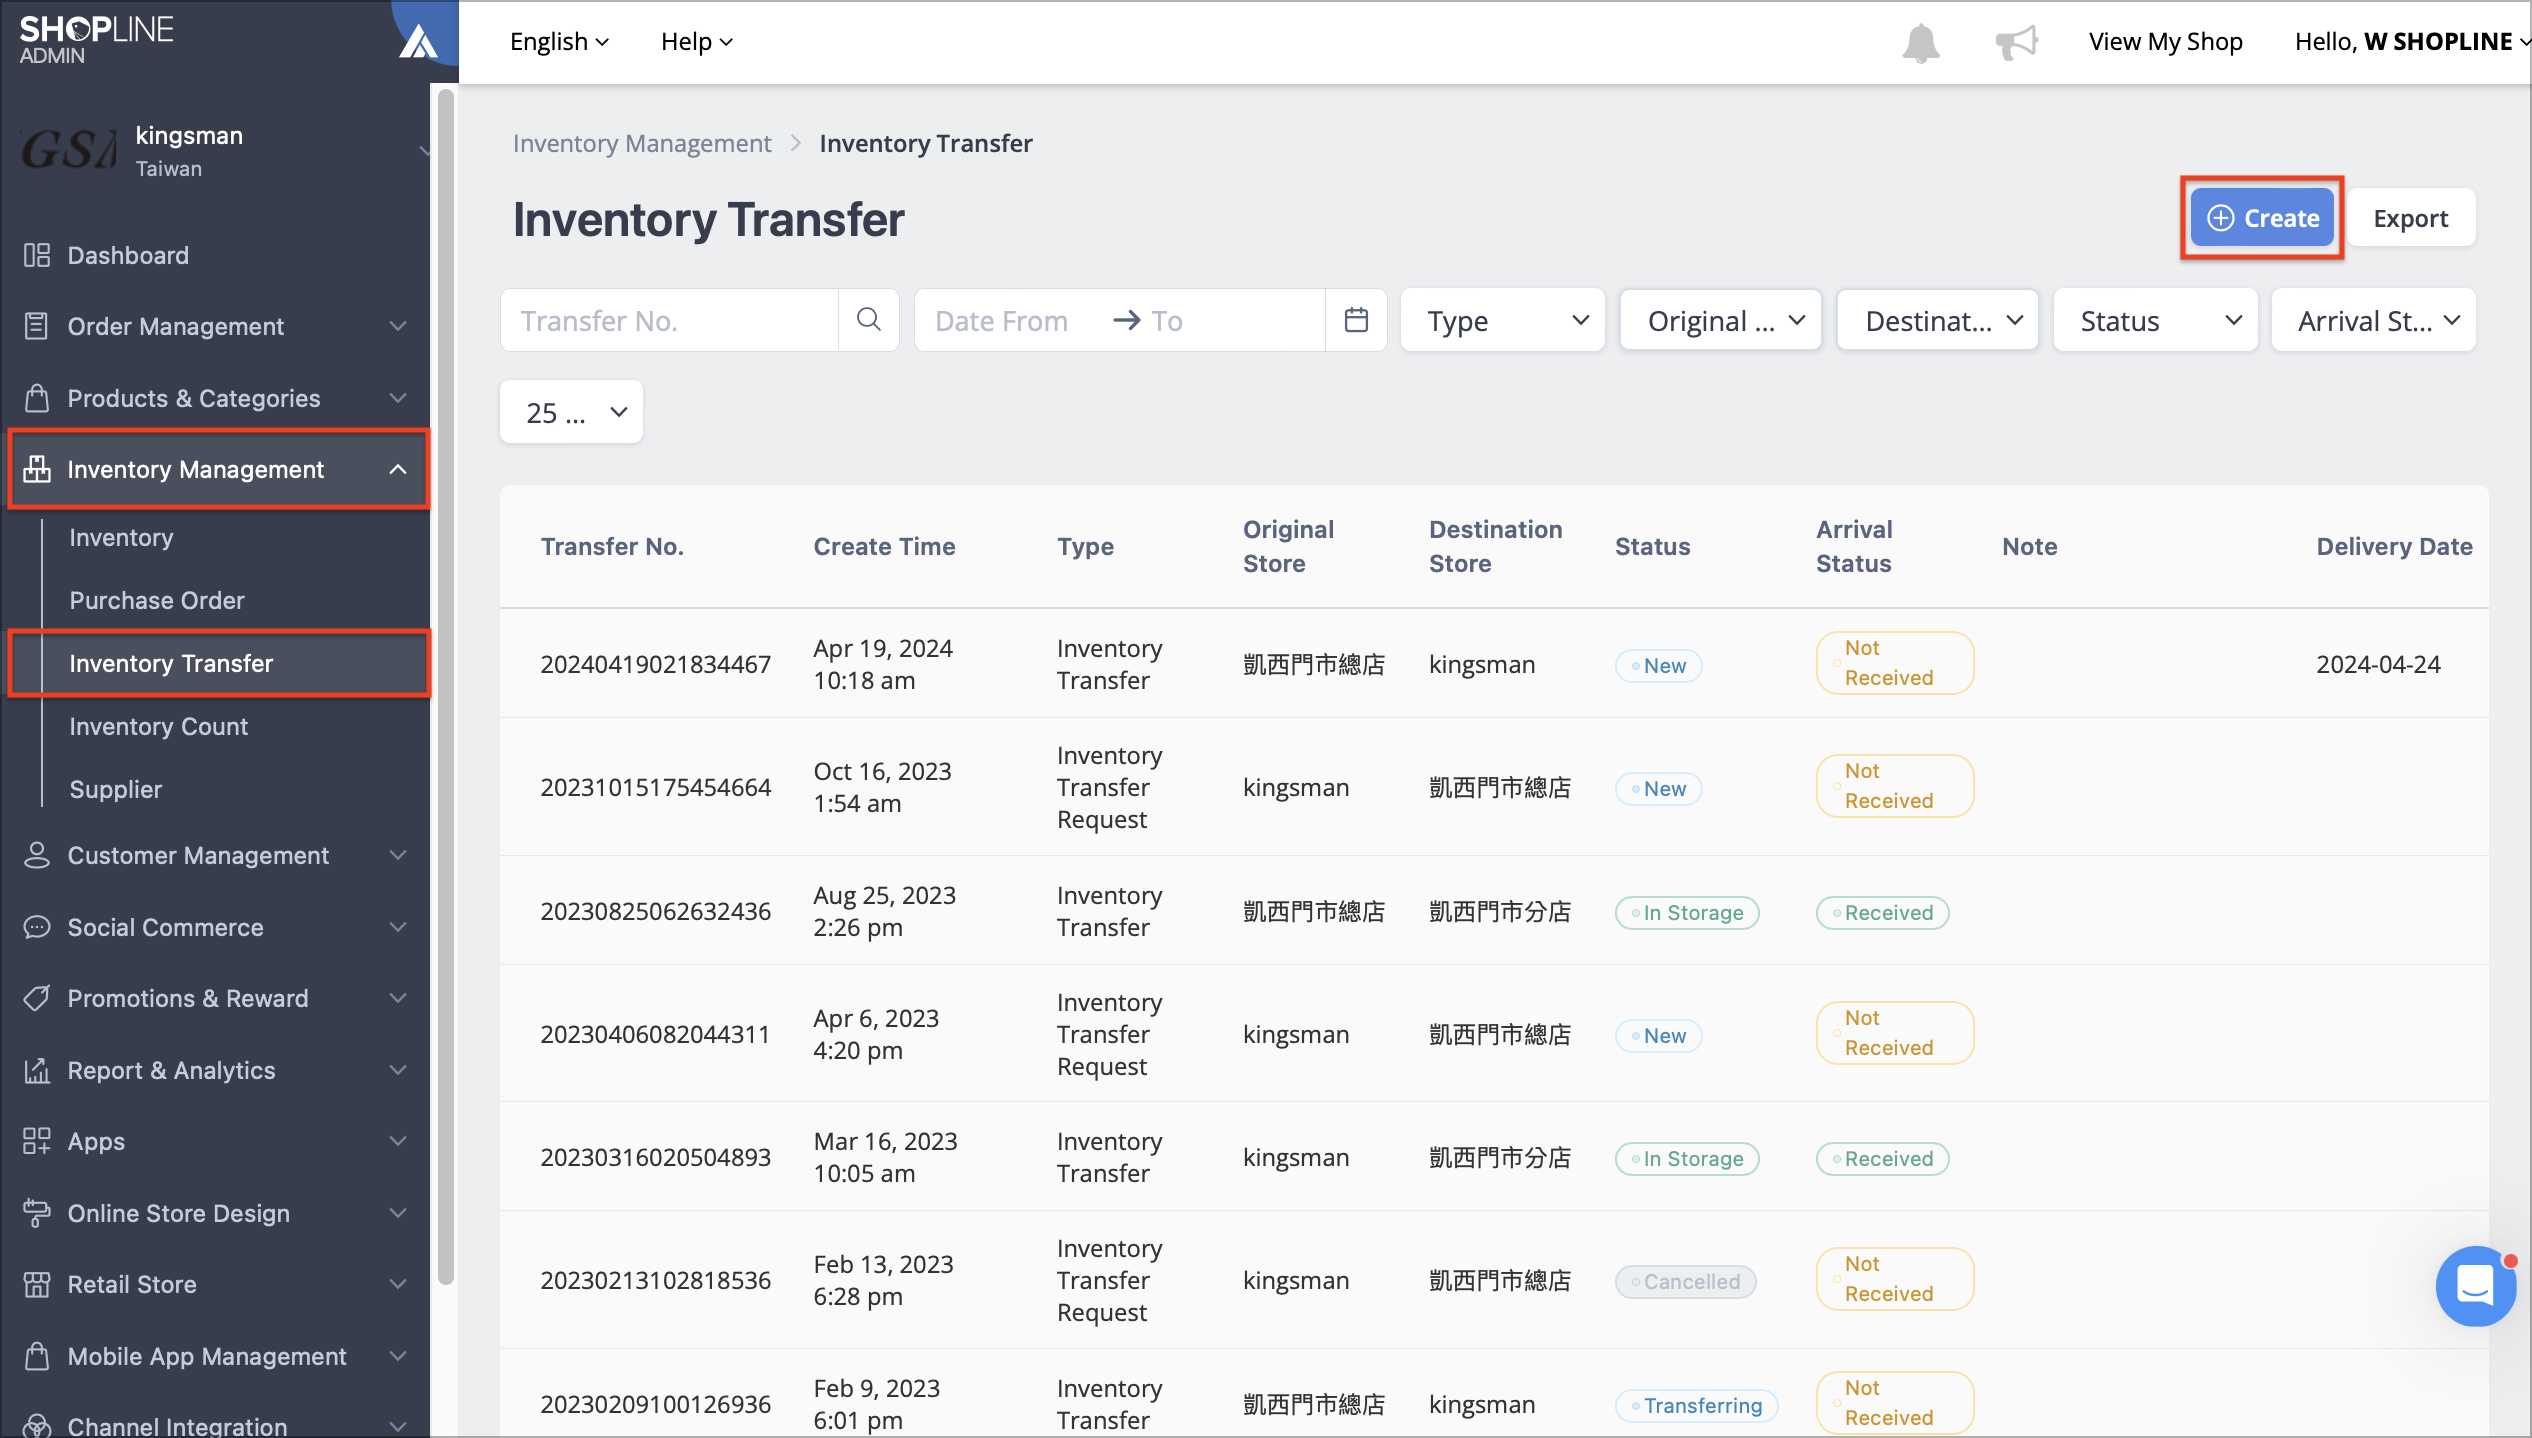Open Hello, W SHOPLINE account menu
This screenshot has height=1438, width=2532.
coord(2410,42)
